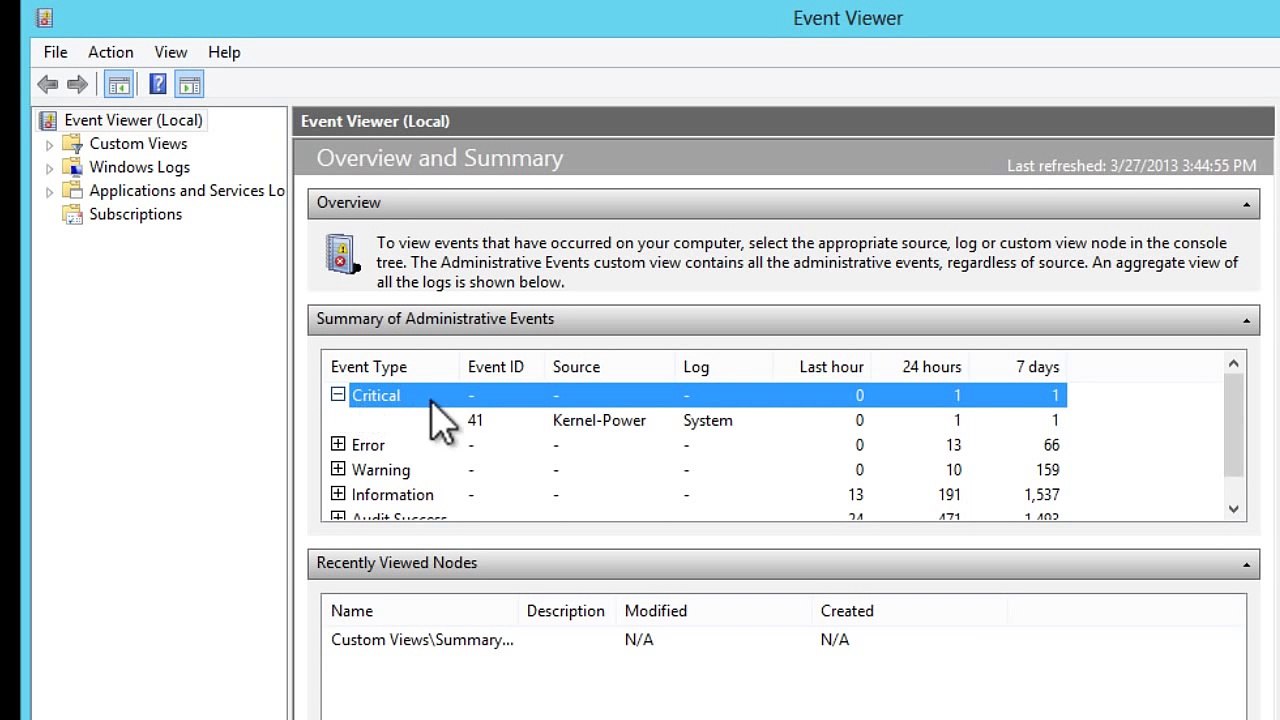Expand Applications and Services Logs node
This screenshot has width=1280, height=720.
pos(49,191)
